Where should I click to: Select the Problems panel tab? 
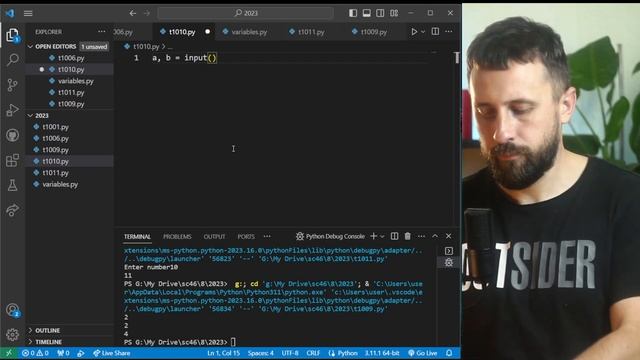pyautogui.click(x=177, y=237)
